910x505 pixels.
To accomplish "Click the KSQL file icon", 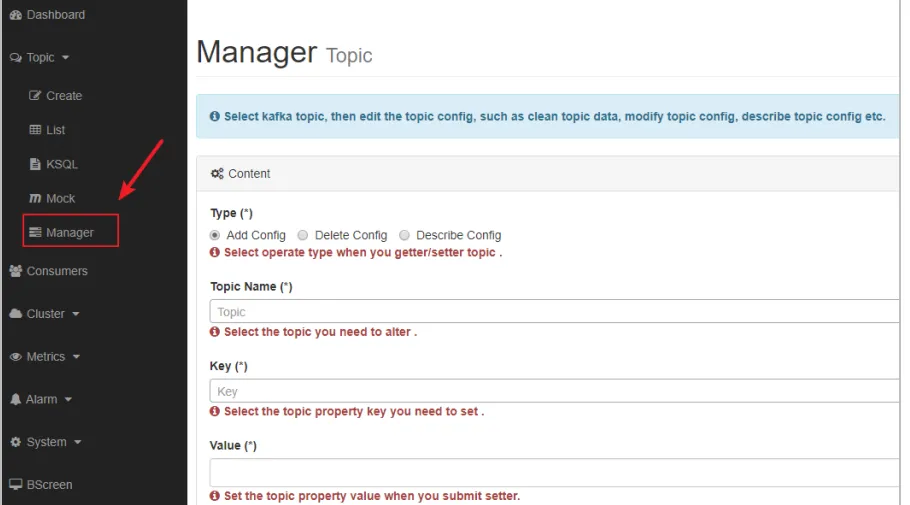I will (x=36, y=164).
